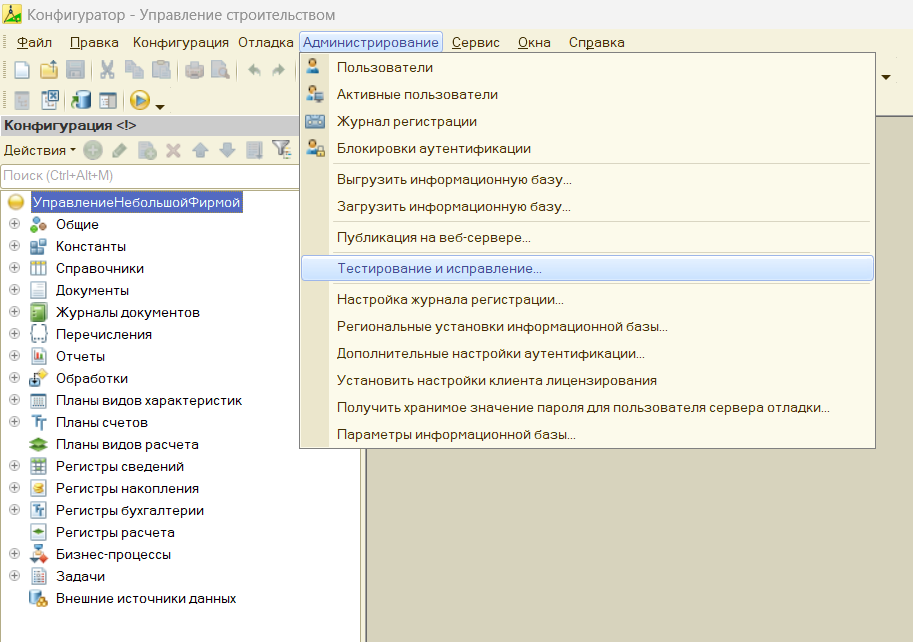Click the New document toolbar icon
This screenshot has height=642, width=913.
click(x=22, y=70)
